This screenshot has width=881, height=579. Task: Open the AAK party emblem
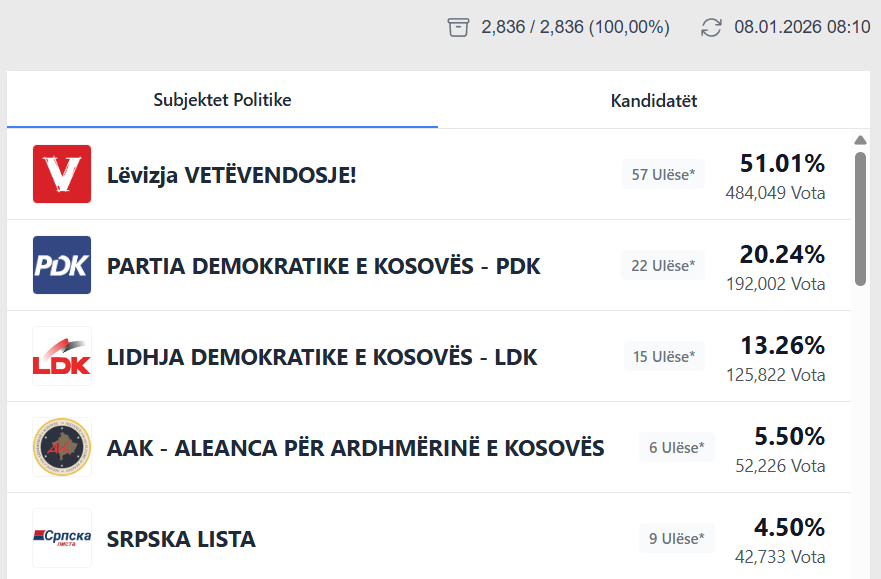tap(62, 447)
